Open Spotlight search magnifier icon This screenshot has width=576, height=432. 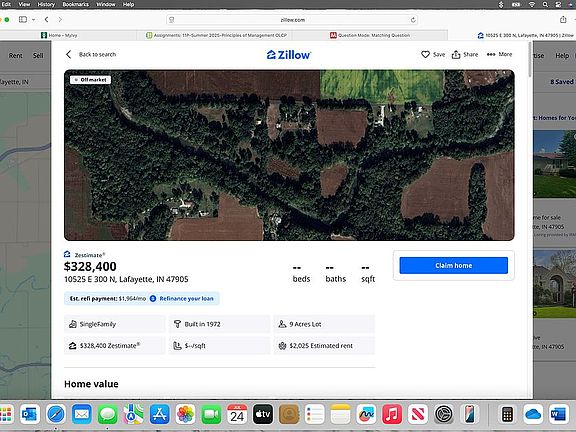[x=546, y=4]
